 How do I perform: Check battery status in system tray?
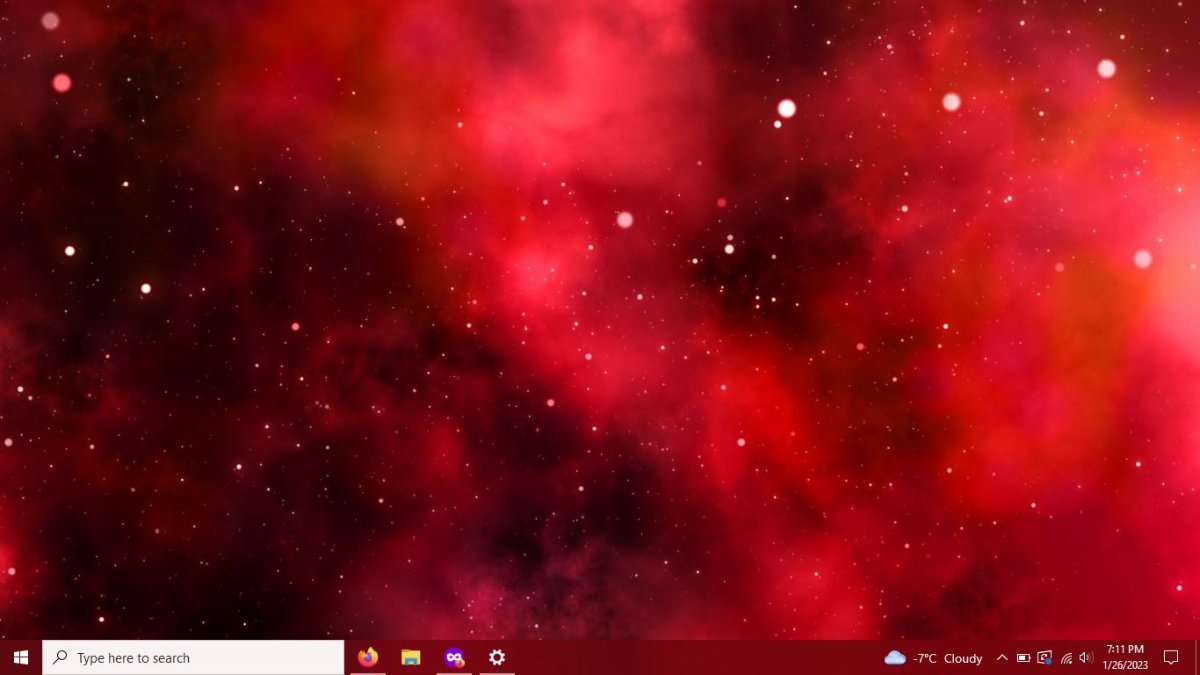click(x=1023, y=658)
